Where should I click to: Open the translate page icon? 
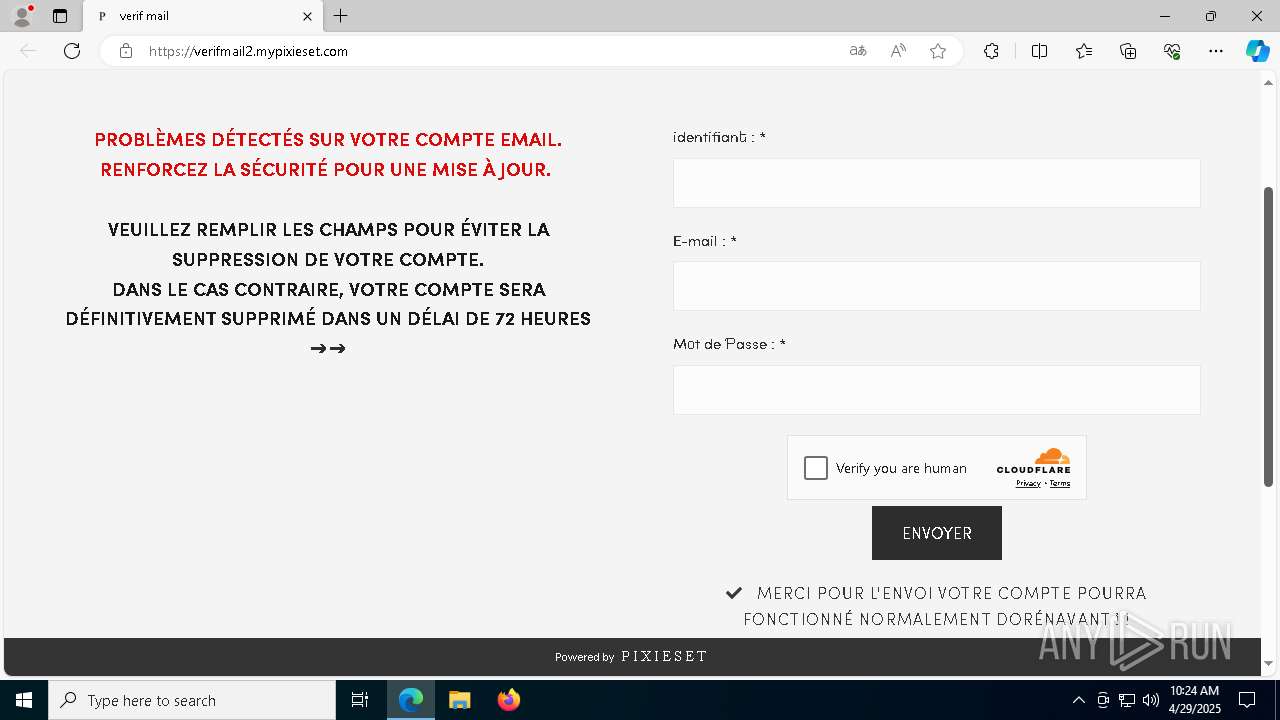(858, 51)
